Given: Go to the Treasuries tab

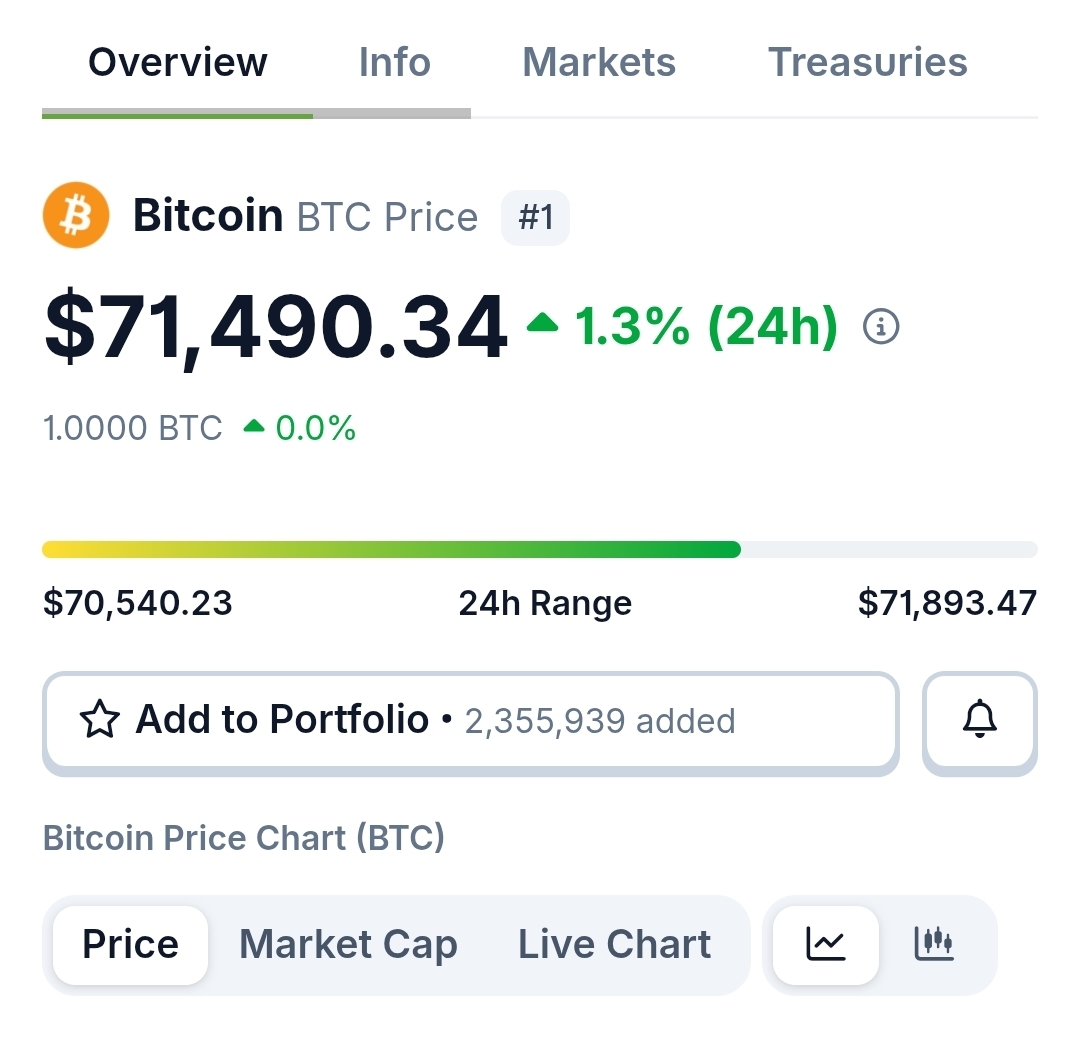Looking at the screenshot, I should 867,63.
